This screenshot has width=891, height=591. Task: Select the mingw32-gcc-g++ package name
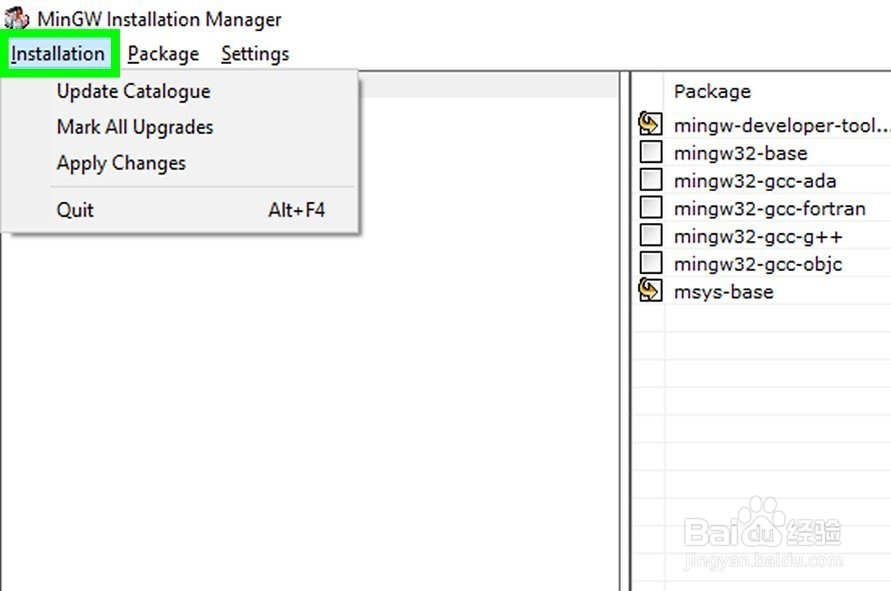point(758,237)
